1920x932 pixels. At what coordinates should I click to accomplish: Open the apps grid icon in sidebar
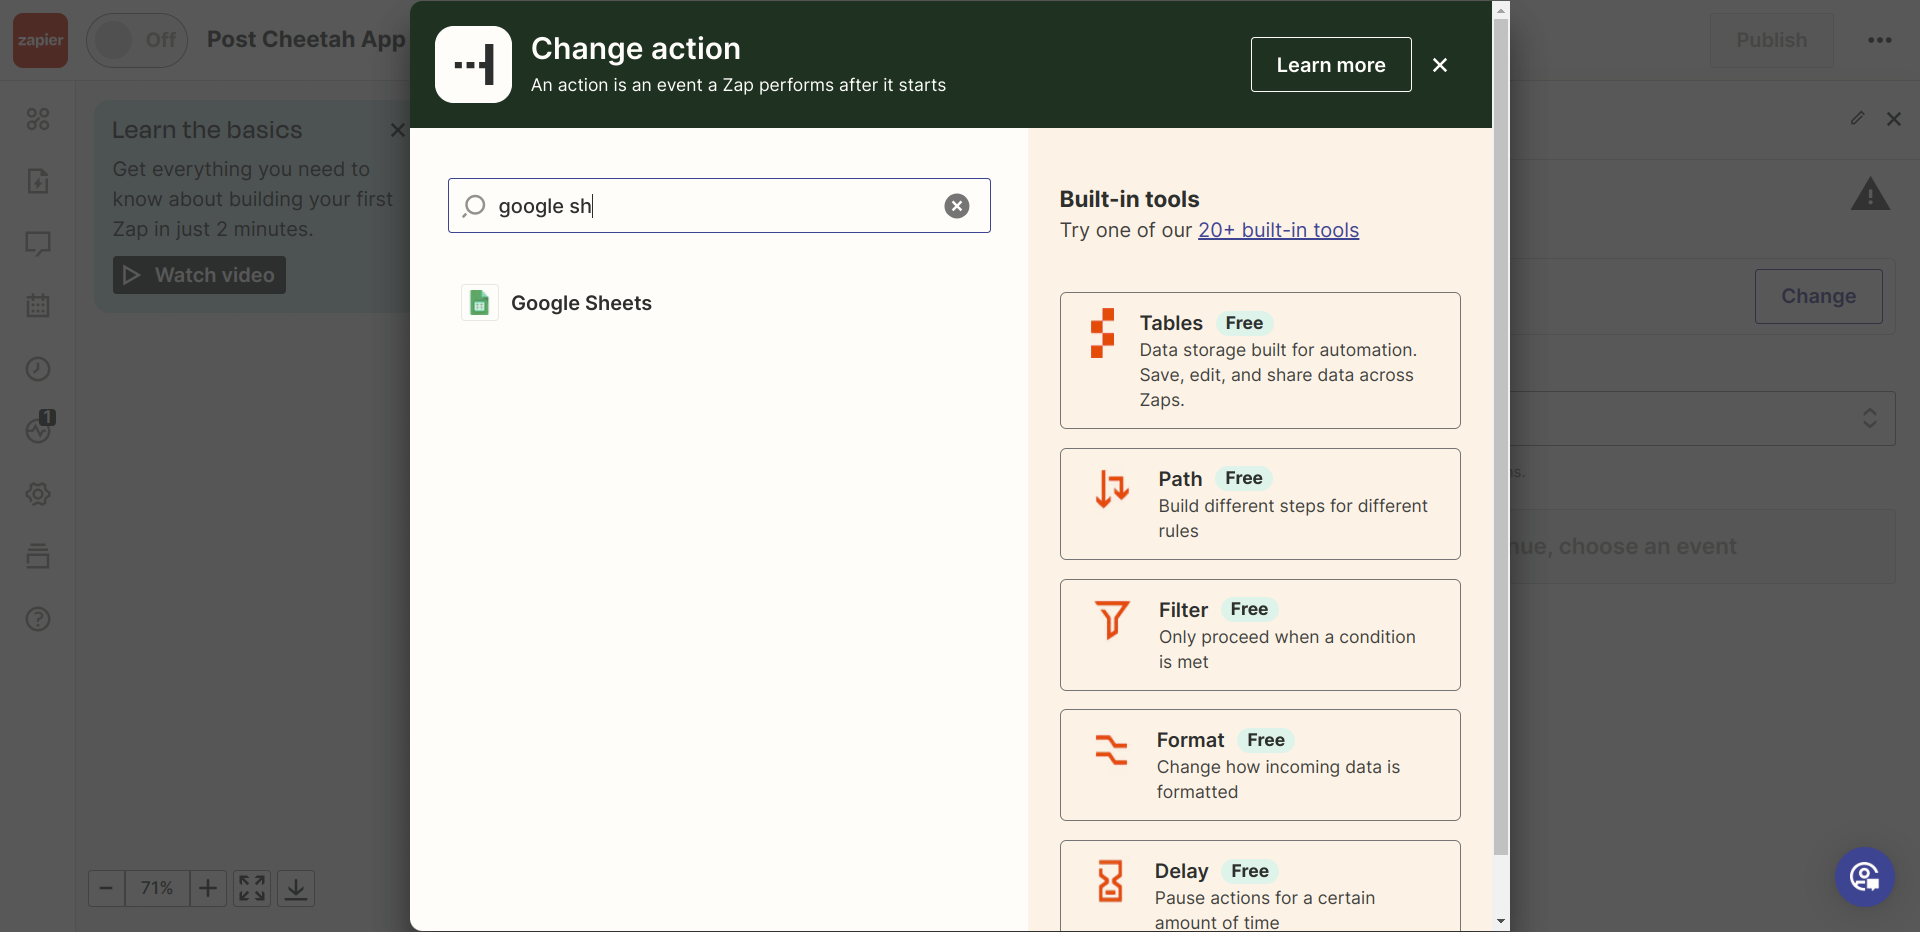[x=38, y=119]
